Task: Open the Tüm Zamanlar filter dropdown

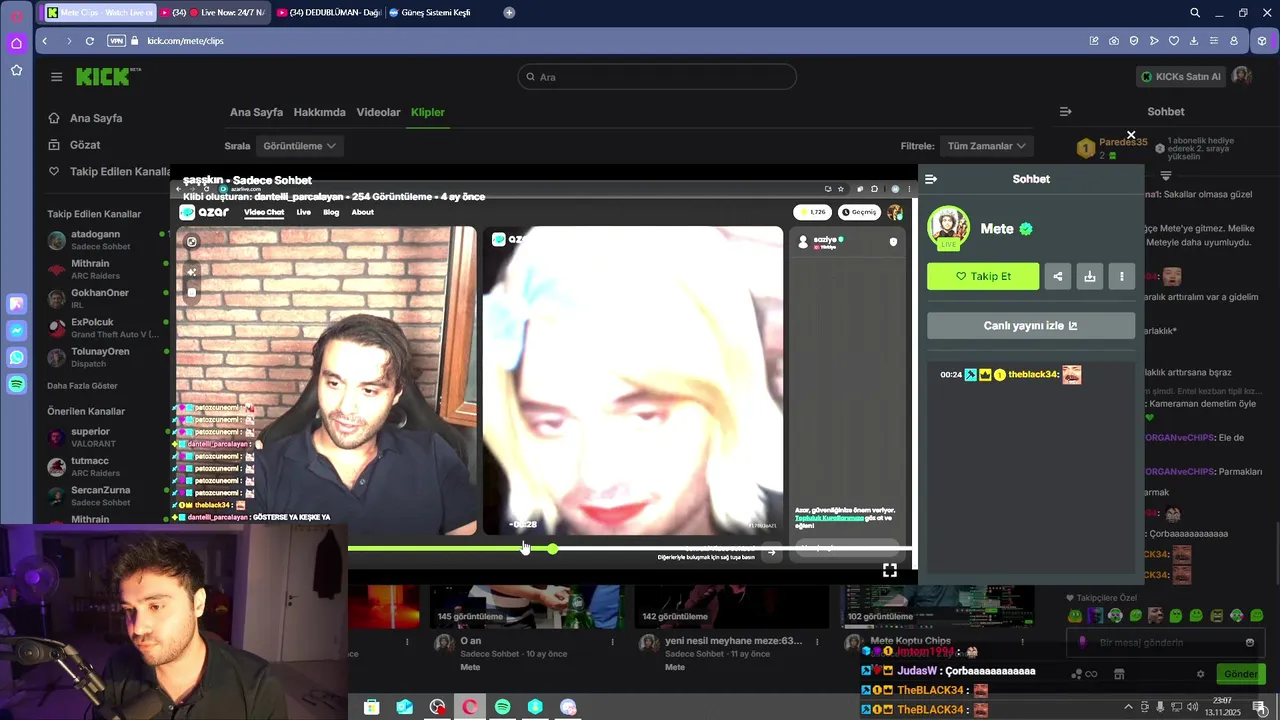Action: tap(986, 146)
